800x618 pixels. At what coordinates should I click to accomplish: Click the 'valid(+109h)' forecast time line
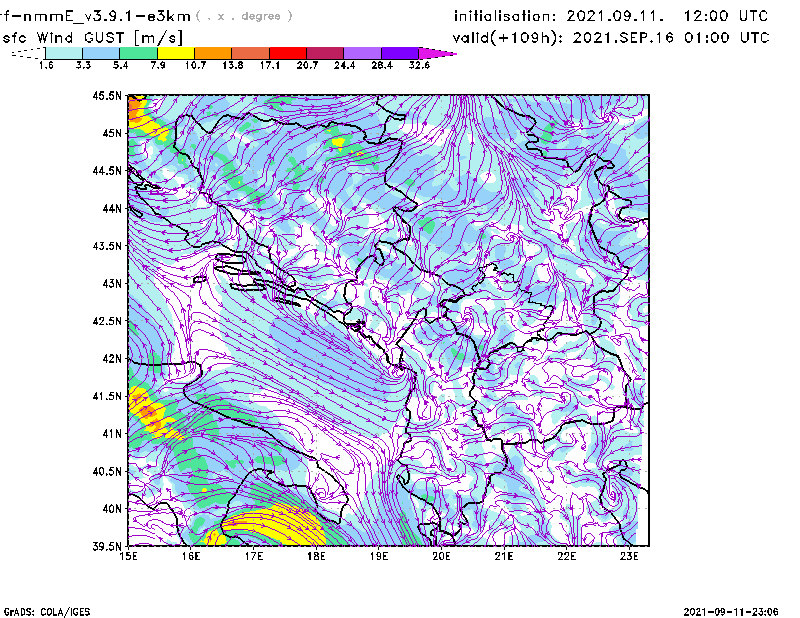[x=611, y=38]
